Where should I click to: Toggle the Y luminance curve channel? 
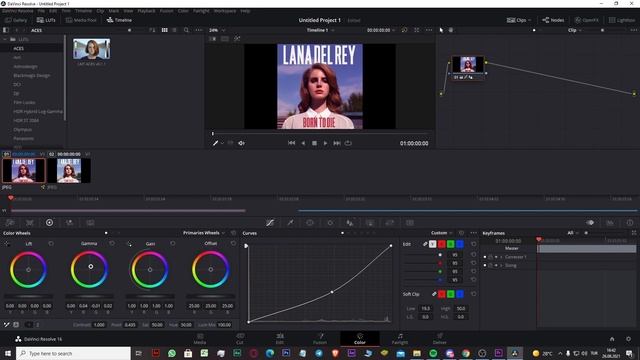pyautogui.click(x=432, y=244)
